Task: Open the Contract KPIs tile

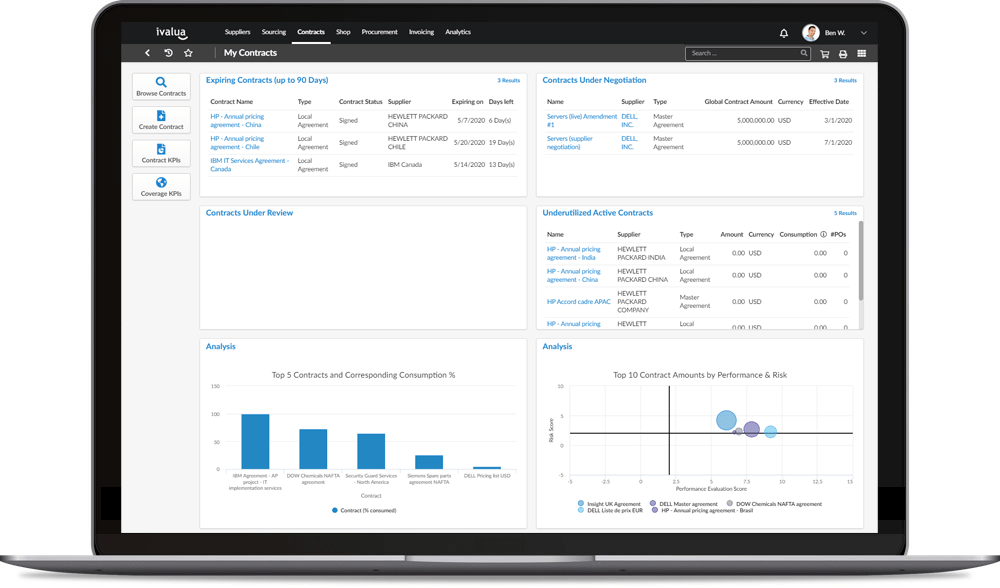Action: [161, 154]
